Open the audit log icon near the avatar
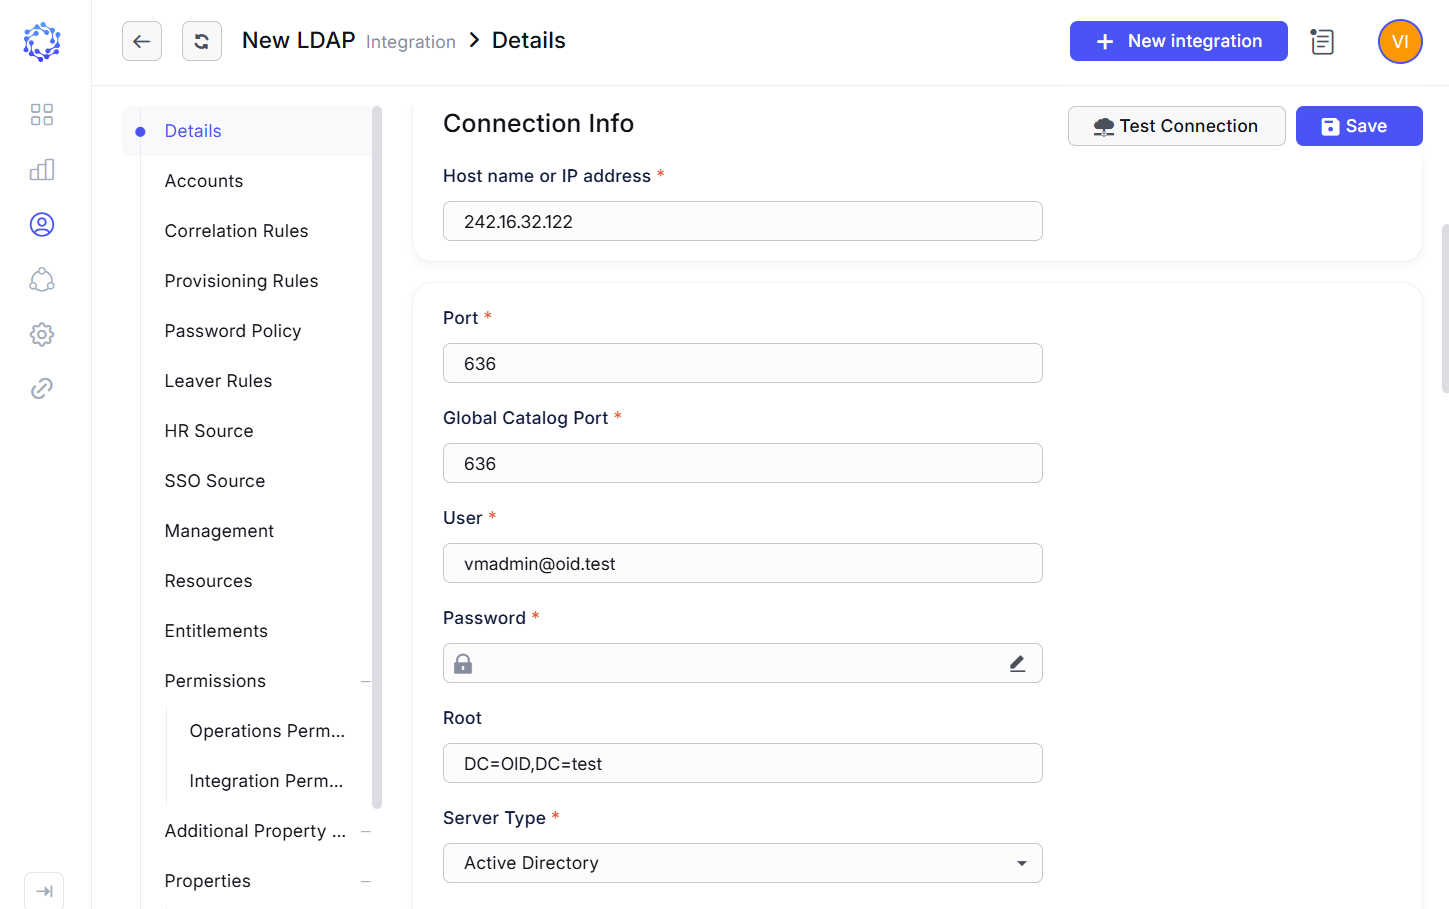 (1322, 41)
